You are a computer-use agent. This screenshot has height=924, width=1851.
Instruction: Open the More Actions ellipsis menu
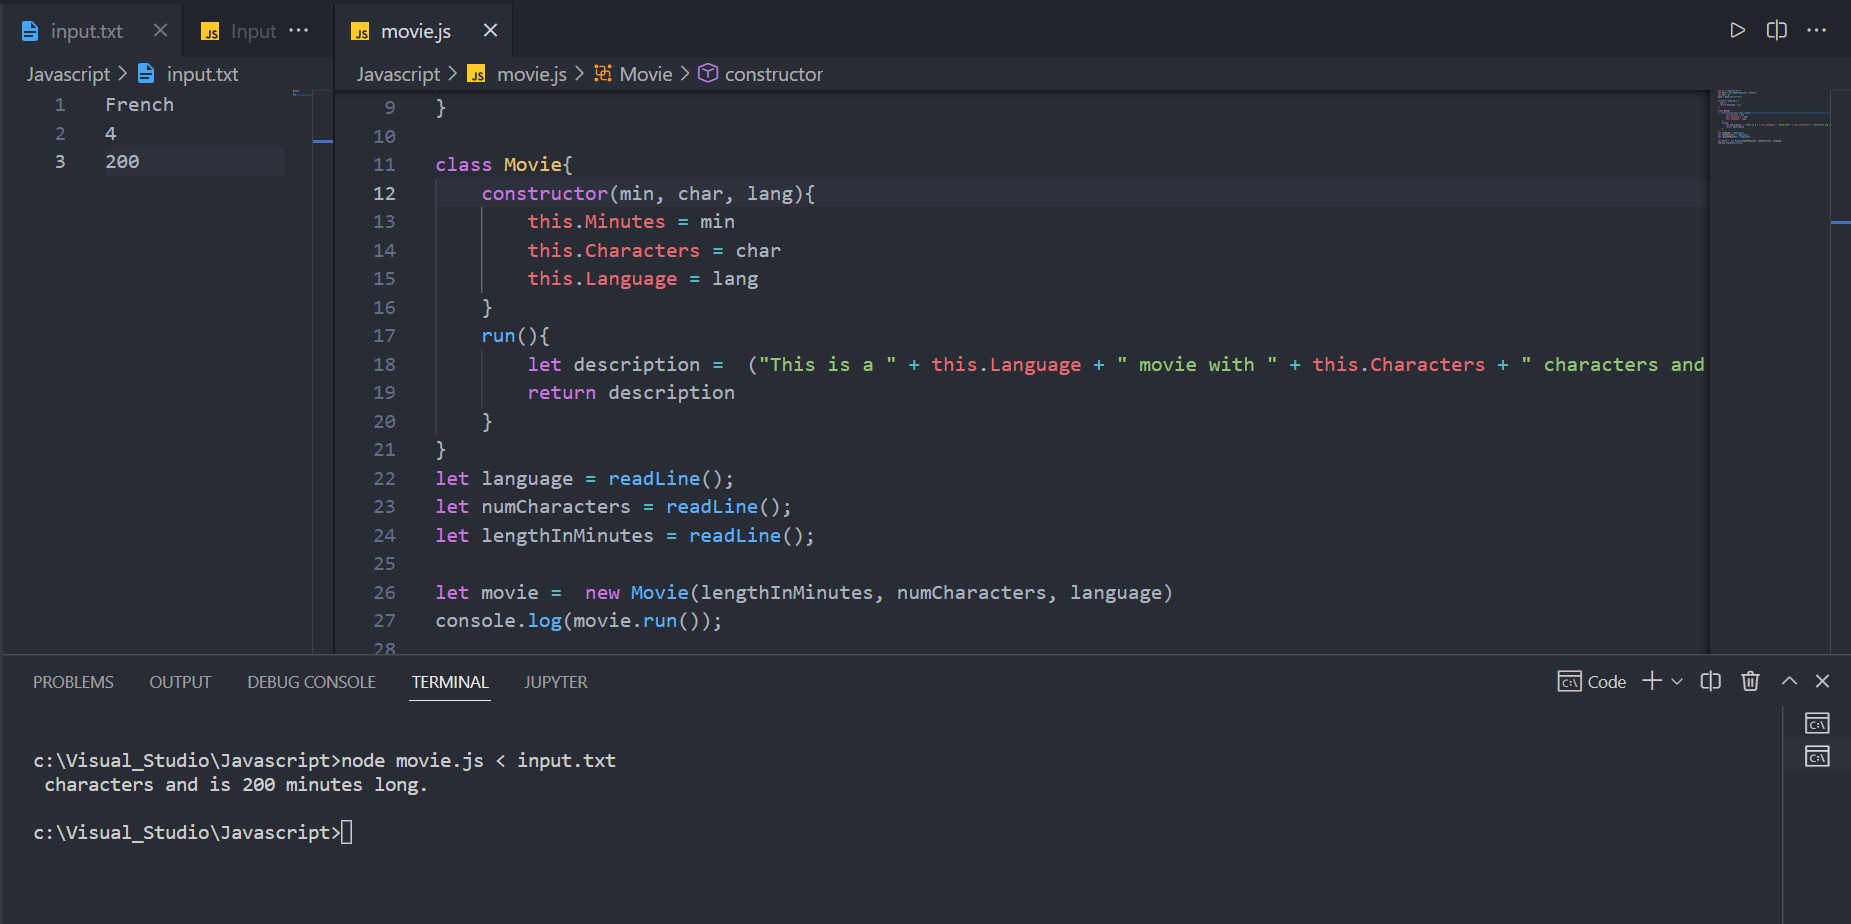pos(1819,30)
